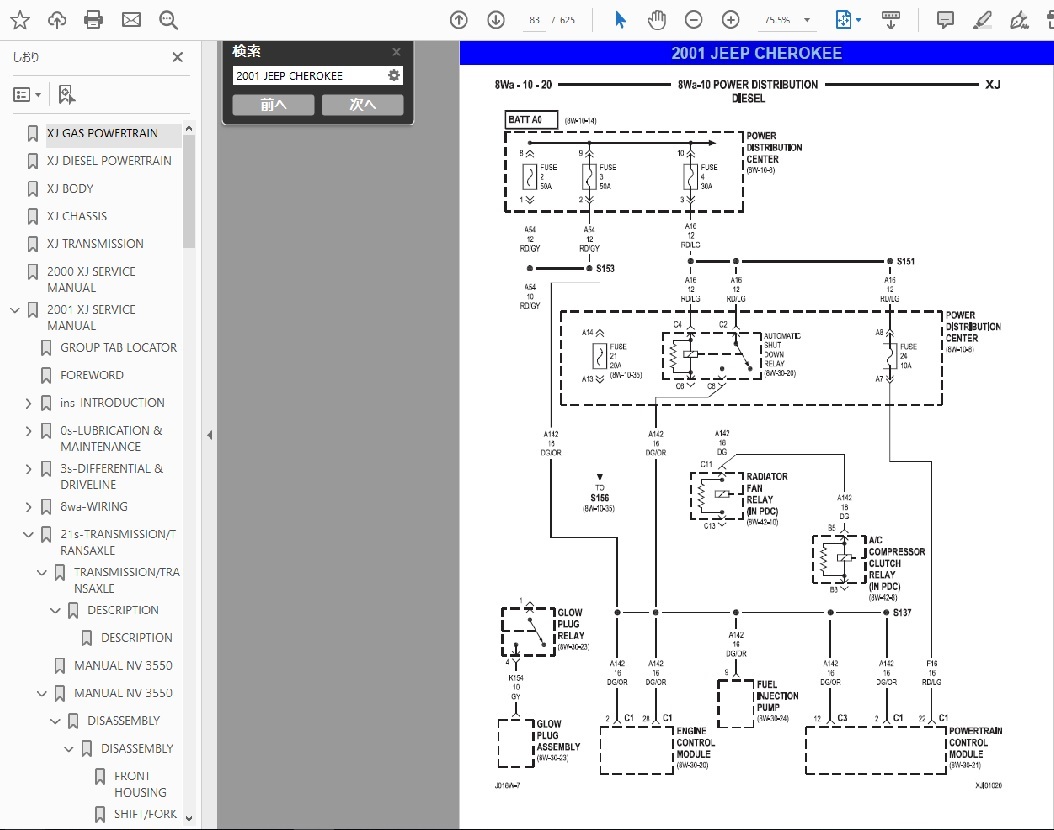Open GROUP TAB LOCATOR bookmark
The width and height of the screenshot is (1054, 830).
118,347
